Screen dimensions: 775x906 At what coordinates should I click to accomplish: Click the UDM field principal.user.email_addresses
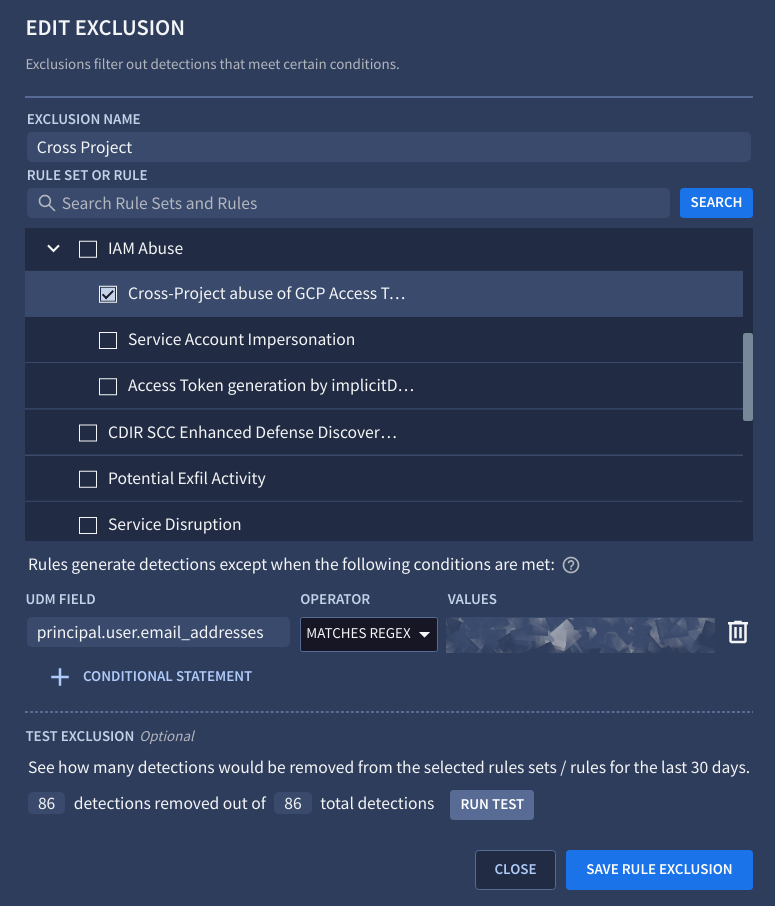pyautogui.click(x=157, y=632)
